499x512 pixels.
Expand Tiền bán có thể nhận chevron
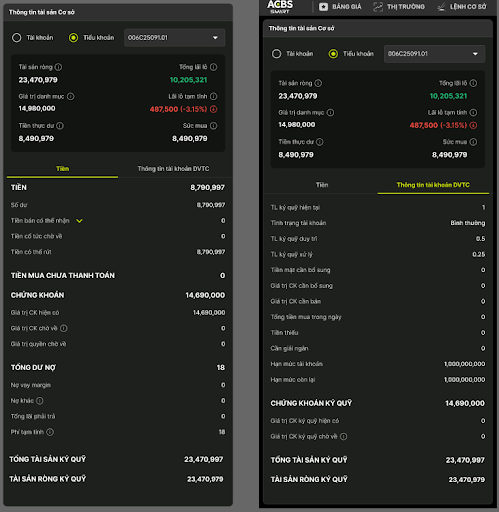(79, 221)
